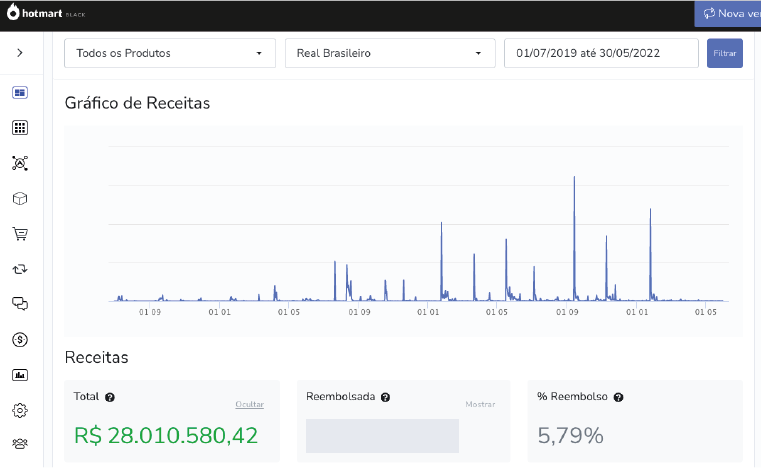
Task: Open the dollar coin finance icon
Action: [20, 340]
